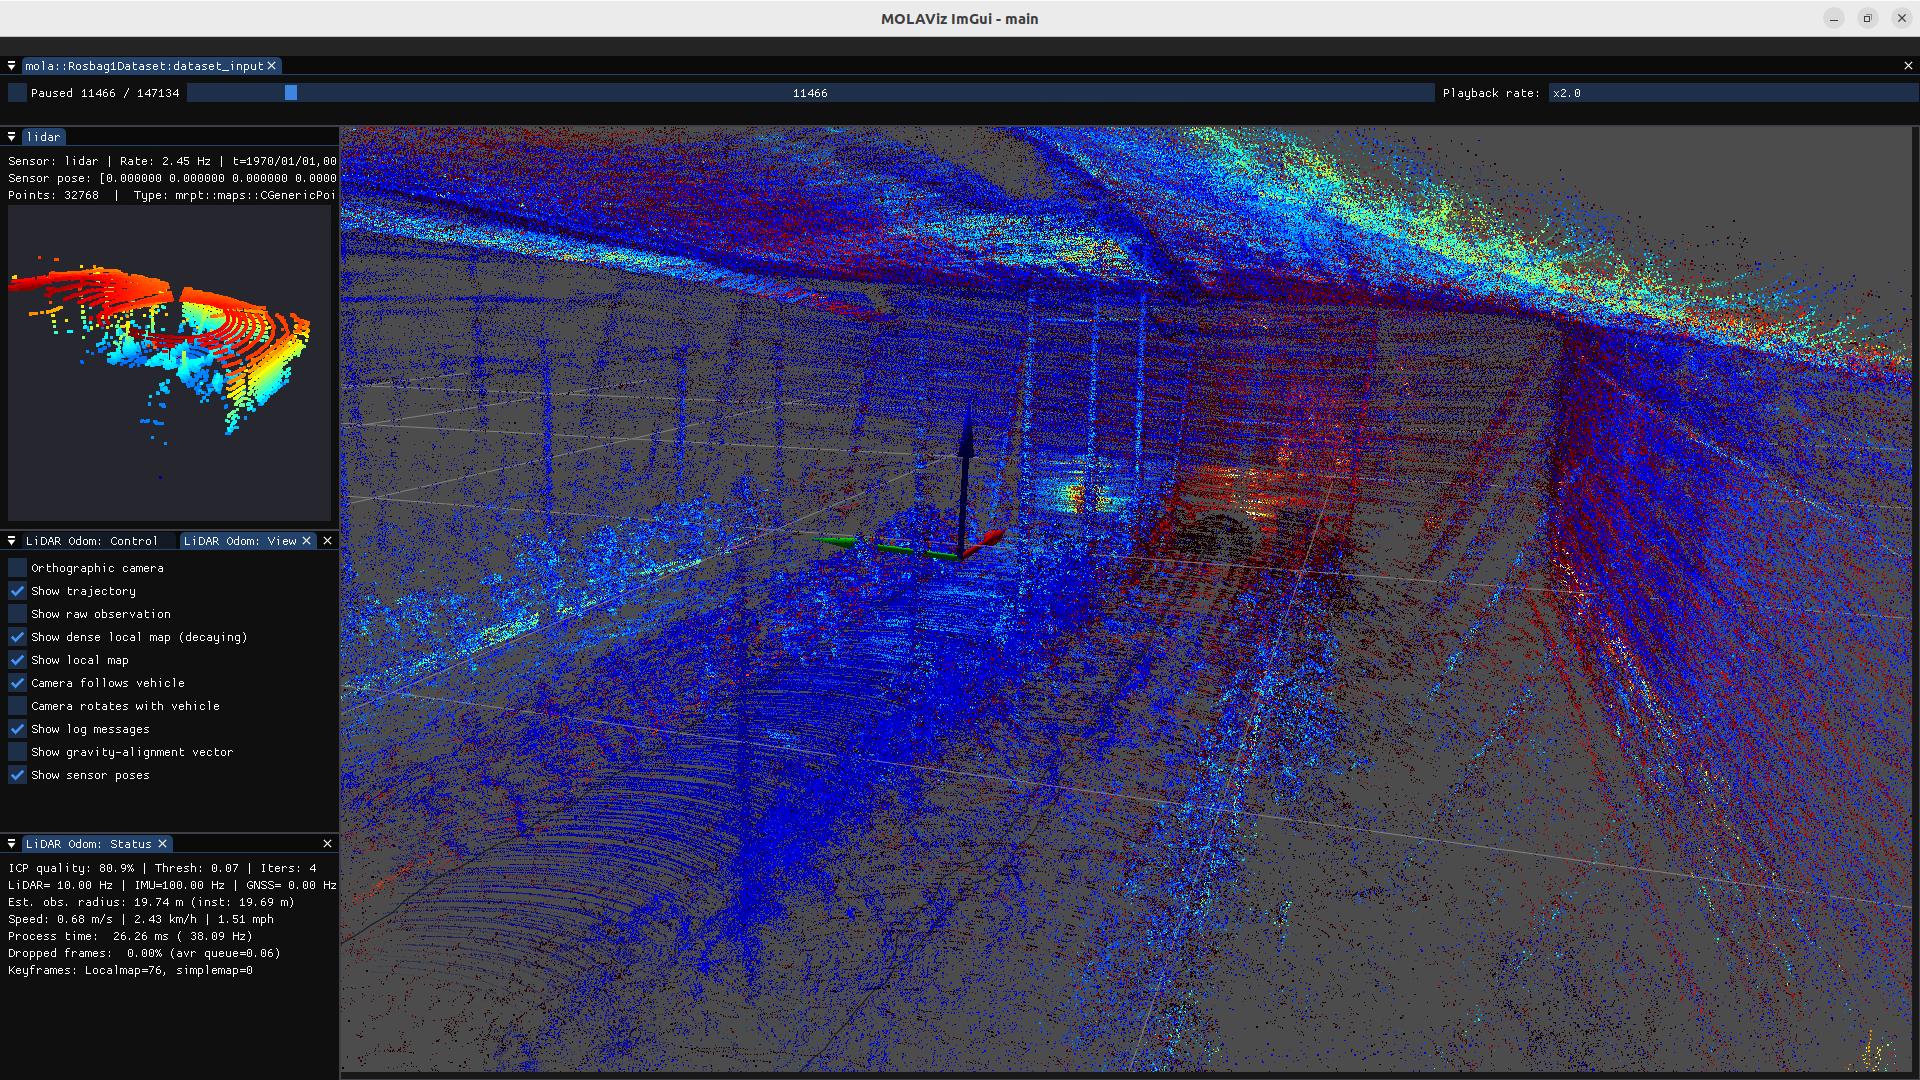1920x1080 pixels.
Task: Toggle Show dense local map (decaying)
Action: (17, 637)
